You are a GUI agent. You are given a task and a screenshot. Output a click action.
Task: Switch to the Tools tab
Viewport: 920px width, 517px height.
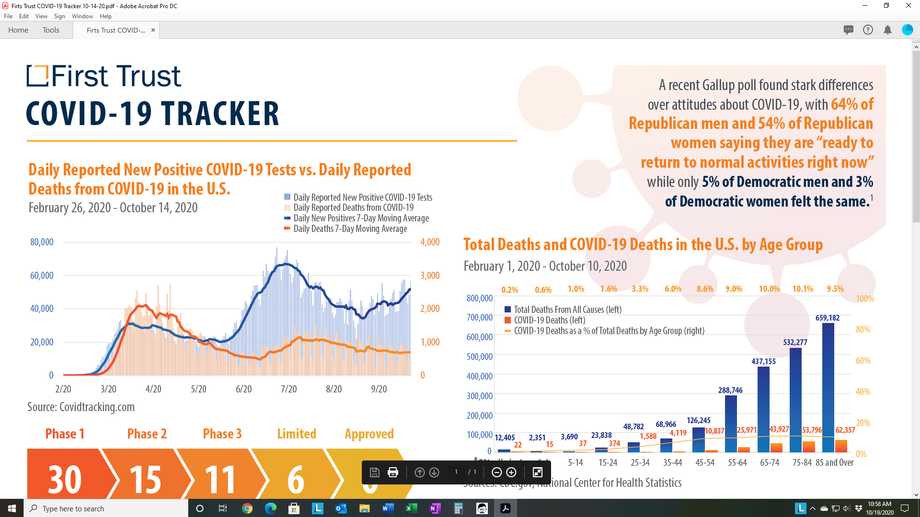[50, 30]
